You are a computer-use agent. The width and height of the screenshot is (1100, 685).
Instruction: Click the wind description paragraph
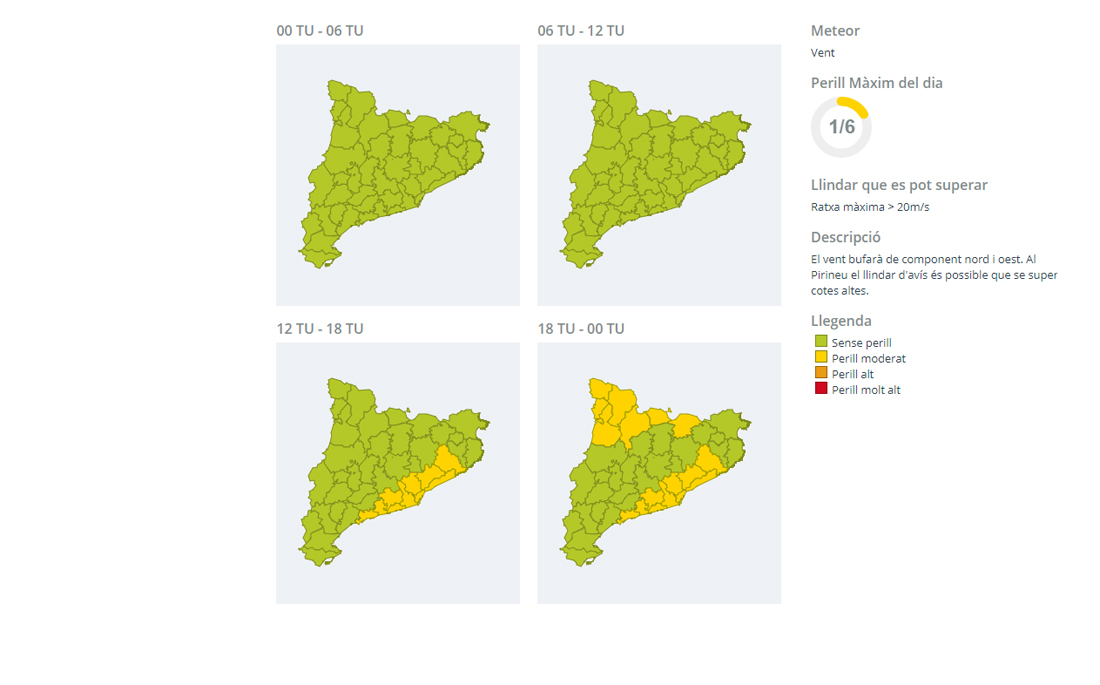tap(934, 275)
